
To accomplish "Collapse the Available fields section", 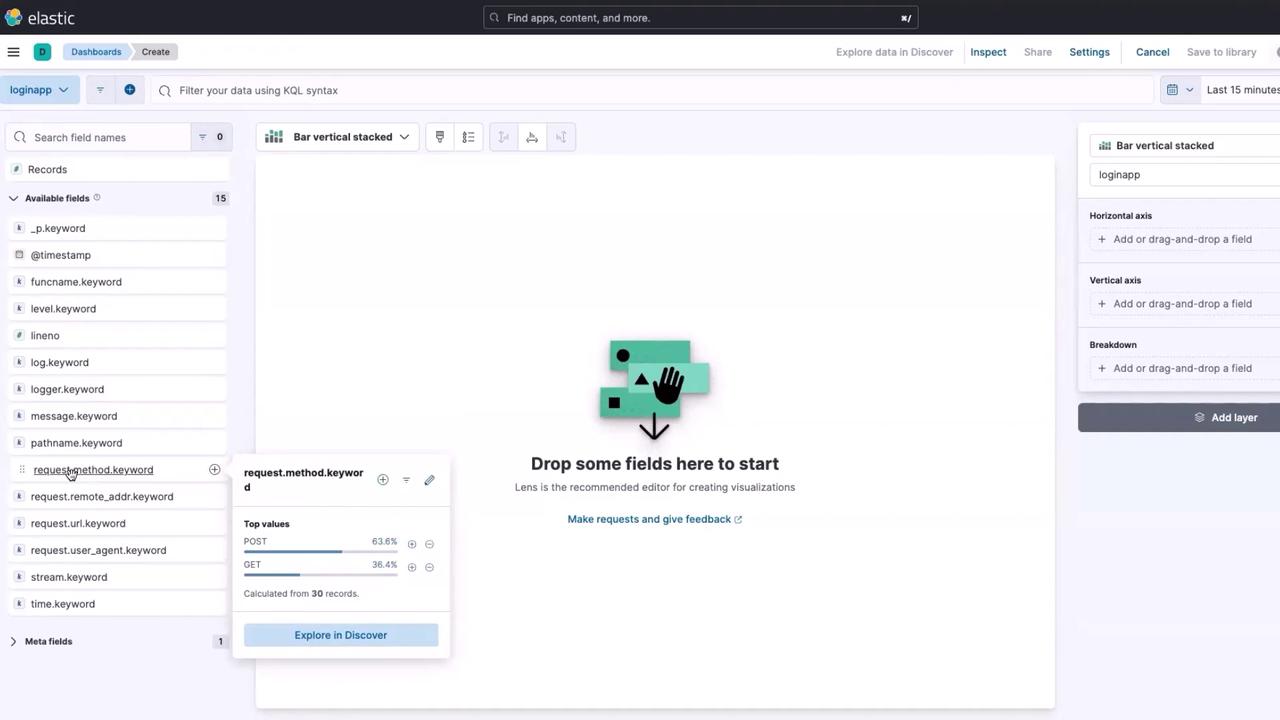I will (x=14, y=198).
